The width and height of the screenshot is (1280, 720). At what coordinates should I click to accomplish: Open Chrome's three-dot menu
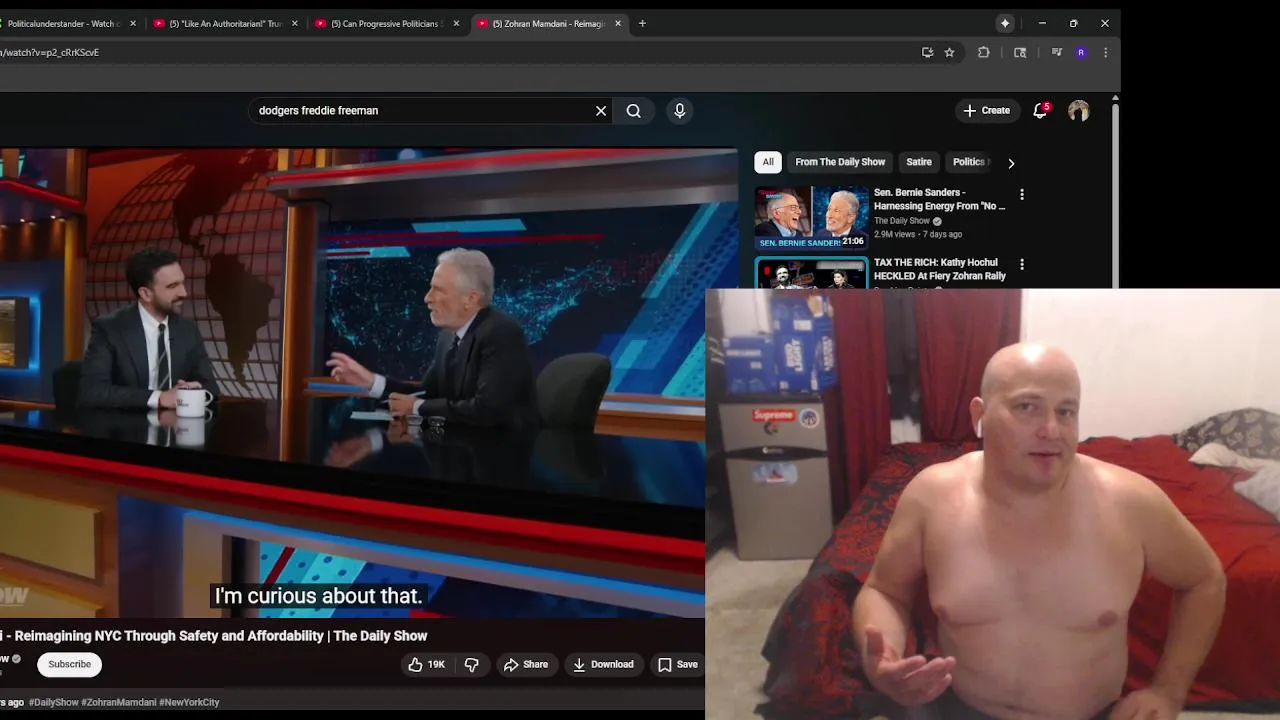click(1105, 52)
